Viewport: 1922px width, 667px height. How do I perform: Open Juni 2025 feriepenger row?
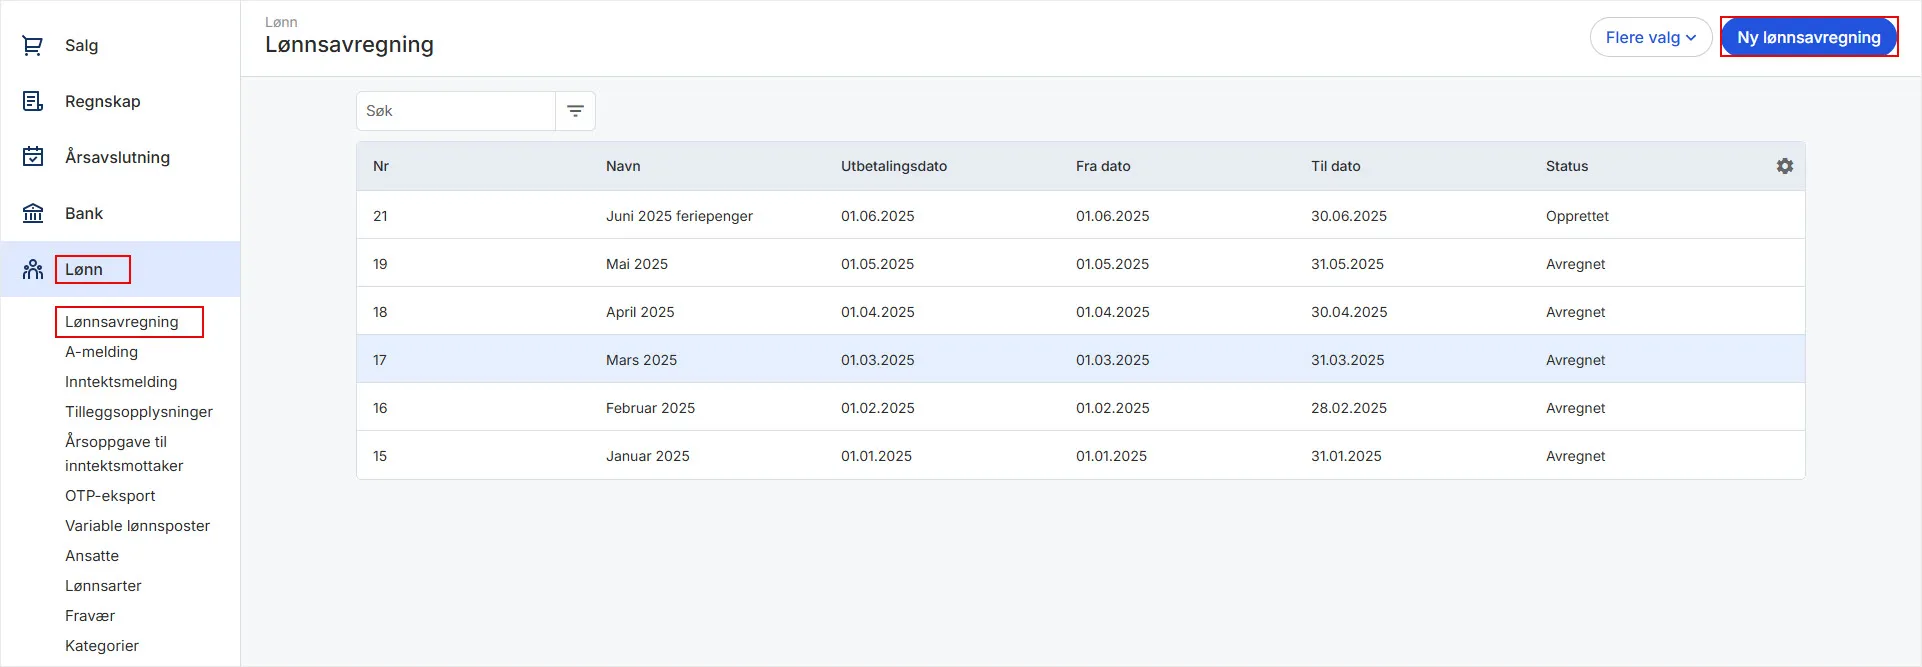tap(679, 216)
